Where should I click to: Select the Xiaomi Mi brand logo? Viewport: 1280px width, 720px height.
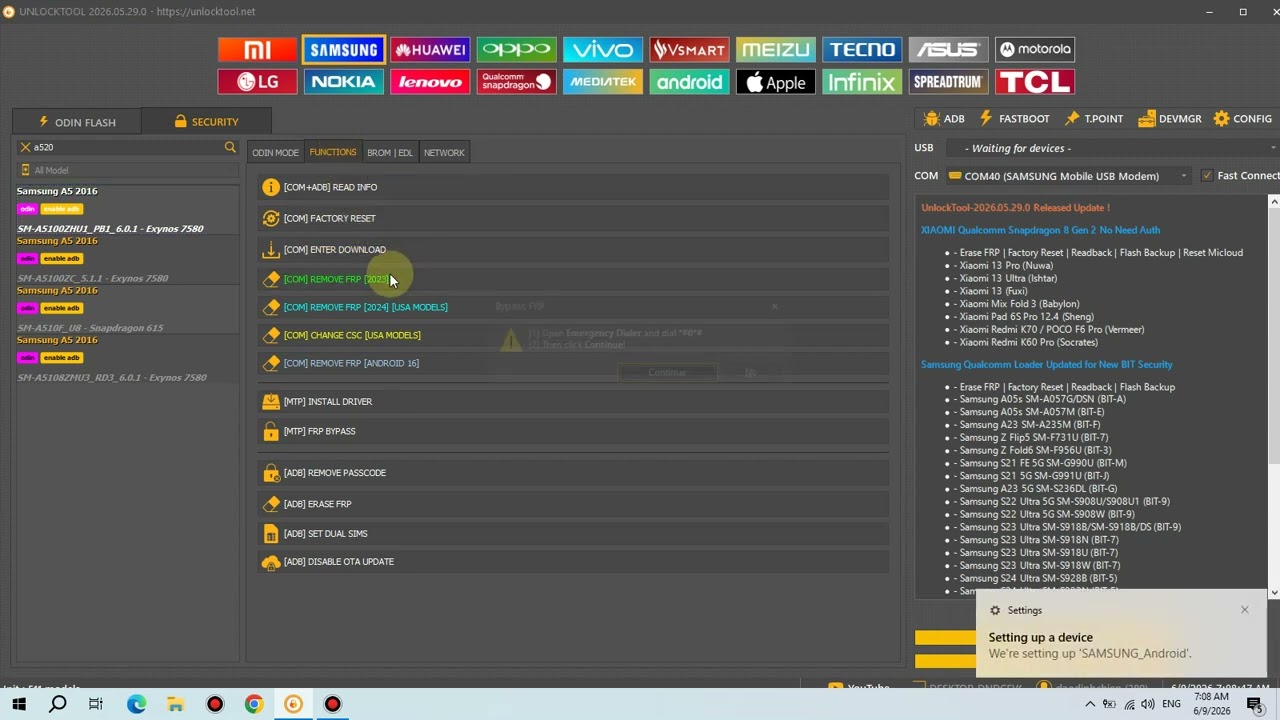click(257, 49)
